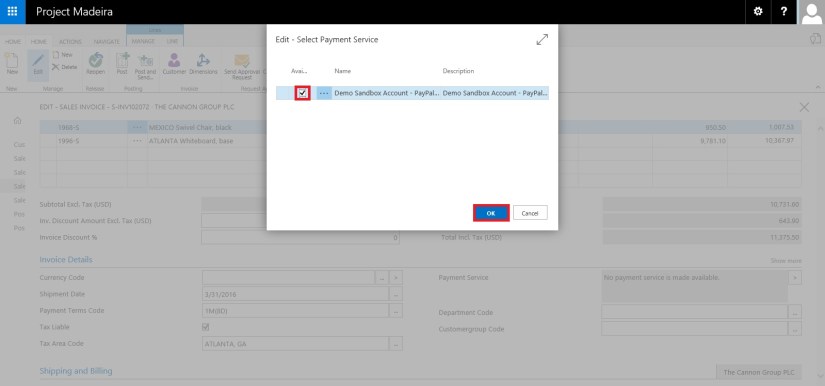Click the chat bubble icon below the avatar
Viewport: 825px width, 386px height.
click(816, 38)
